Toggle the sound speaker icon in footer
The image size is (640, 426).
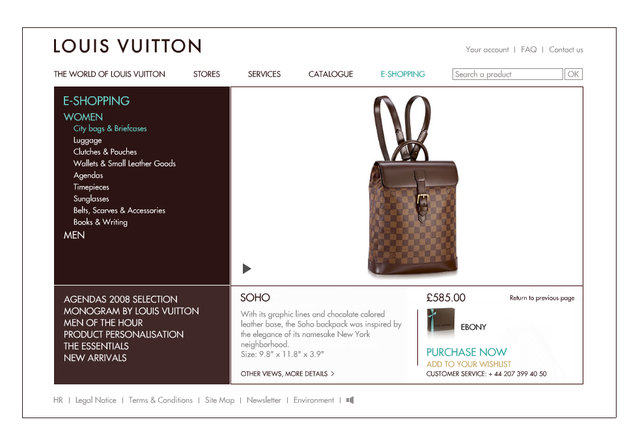coord(350,400)
